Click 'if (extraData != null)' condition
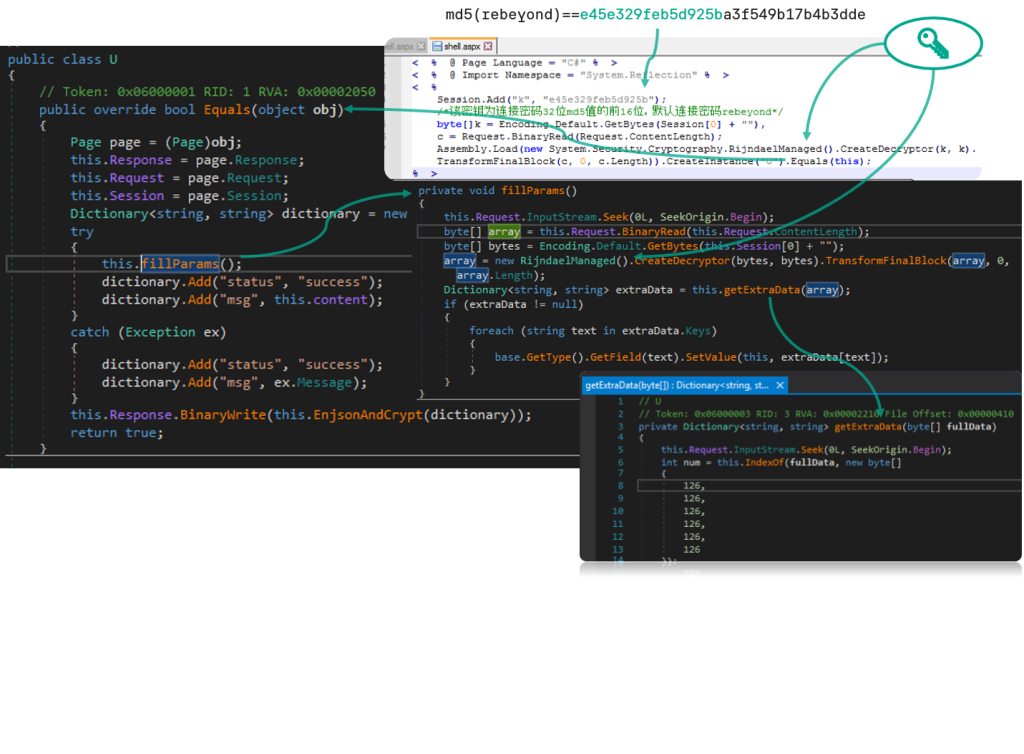The image size is (1024, 754). [x=513, y=304]
